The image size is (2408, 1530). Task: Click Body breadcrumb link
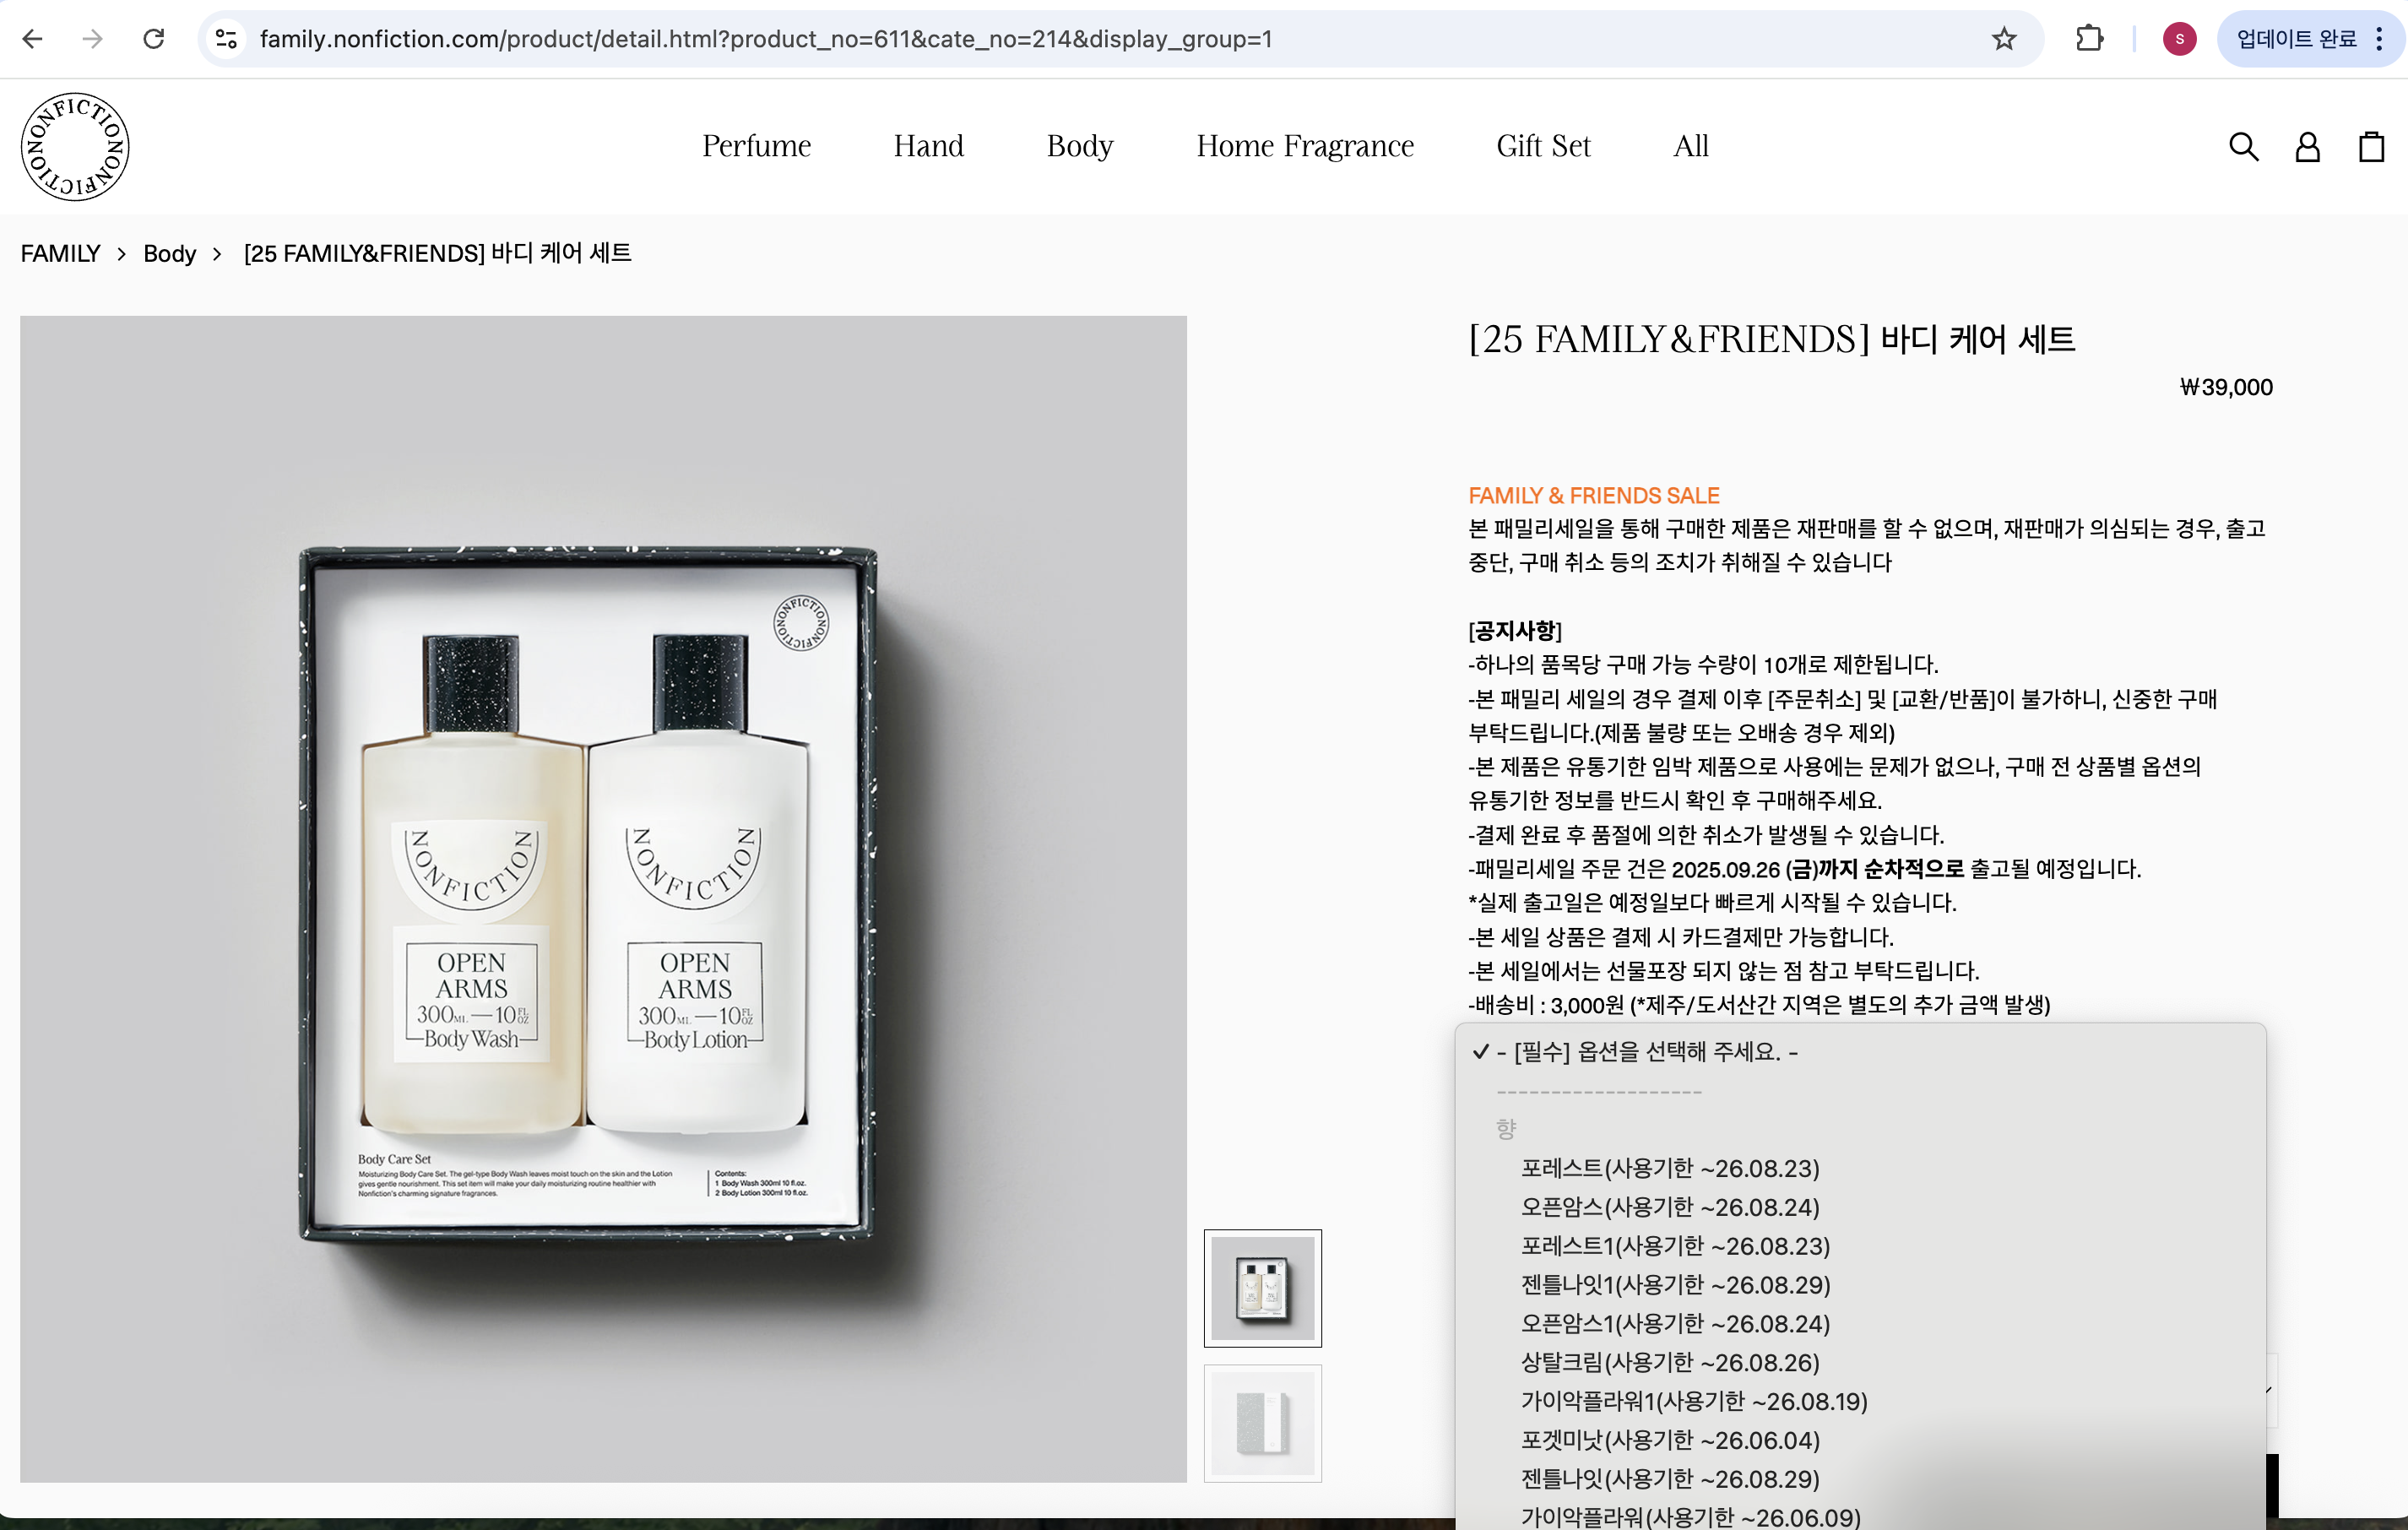coord(169,254)
